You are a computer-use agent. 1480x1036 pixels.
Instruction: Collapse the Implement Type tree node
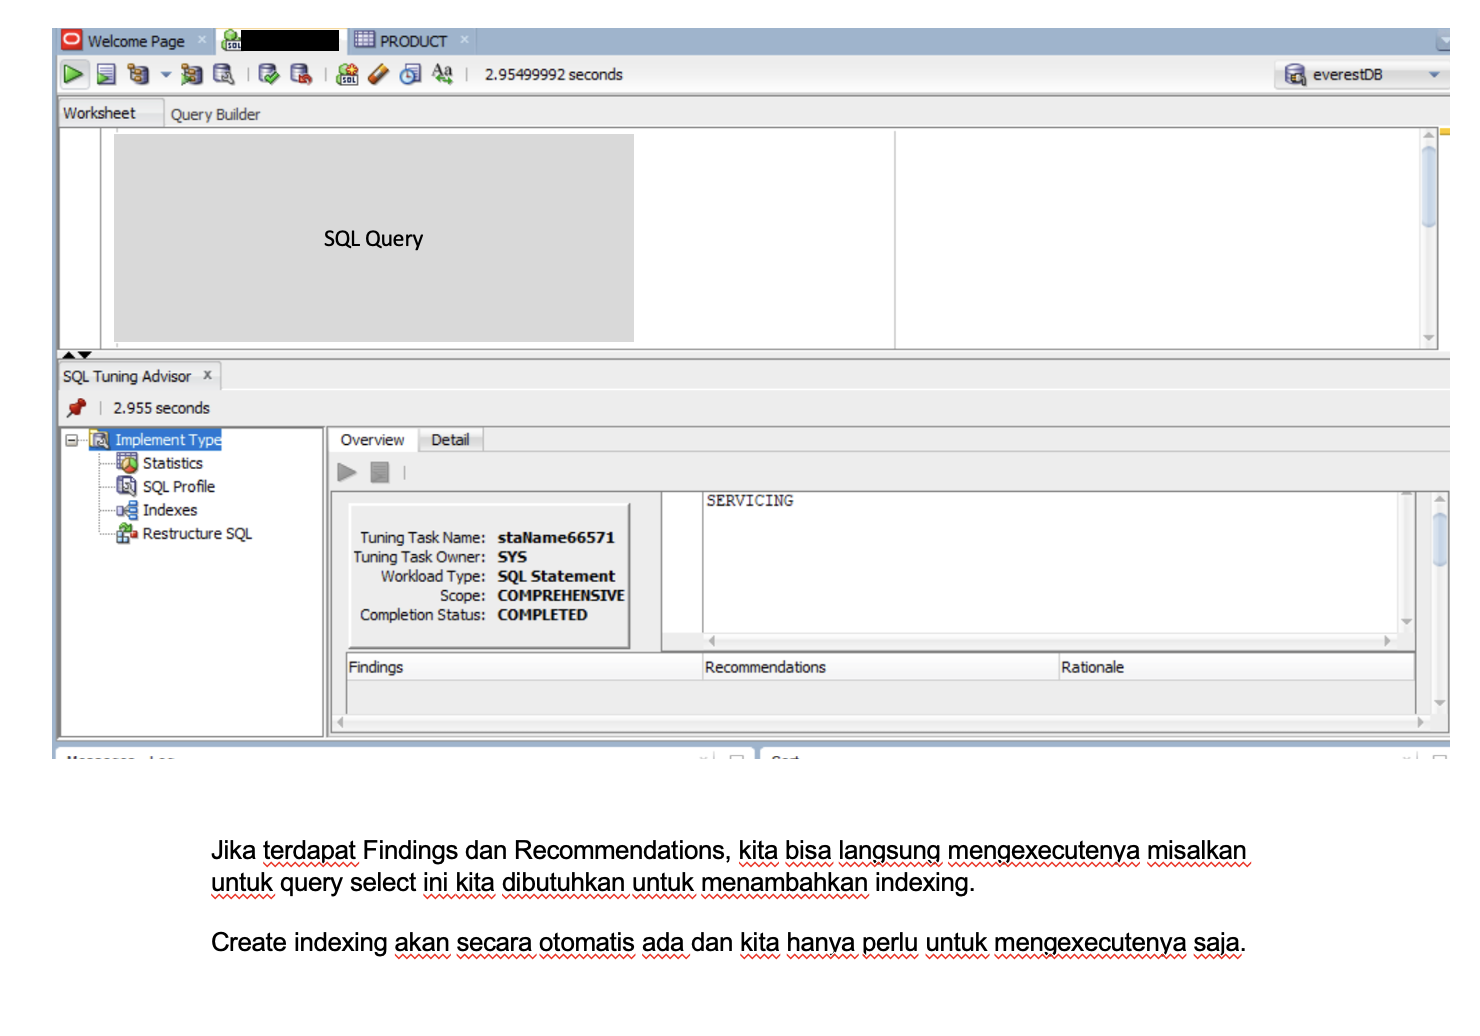click(x=71, y=440)
